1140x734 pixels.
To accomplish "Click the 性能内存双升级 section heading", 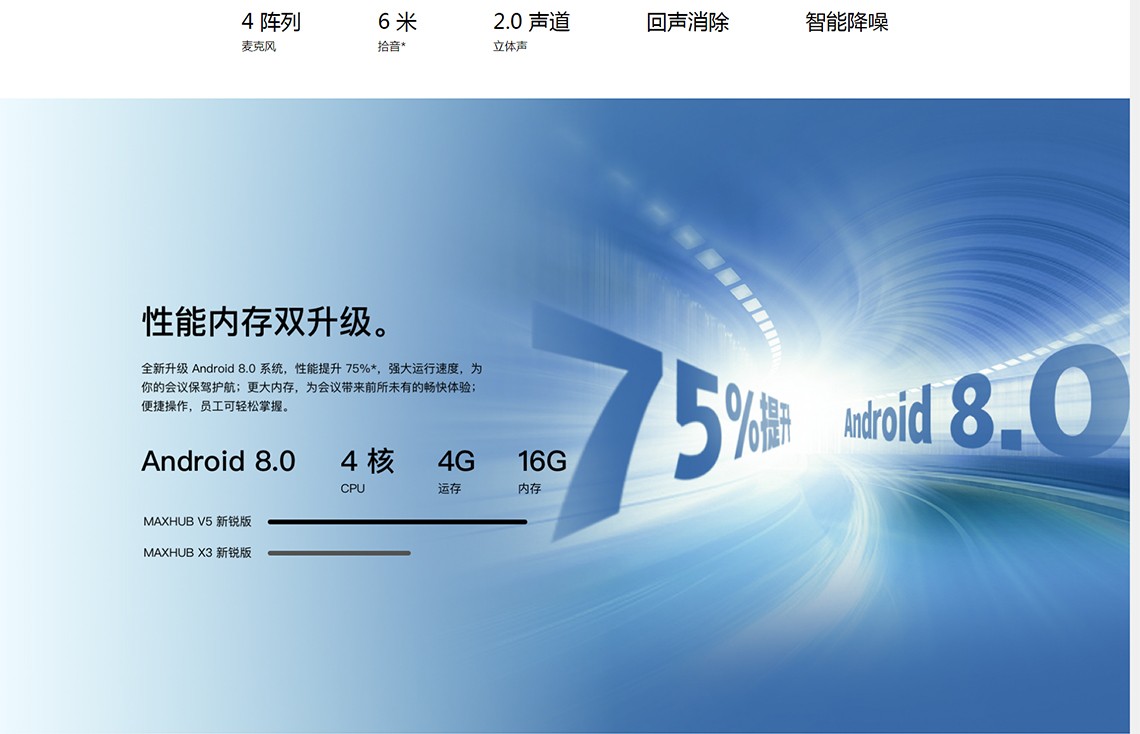I will (x=267, y=323).
